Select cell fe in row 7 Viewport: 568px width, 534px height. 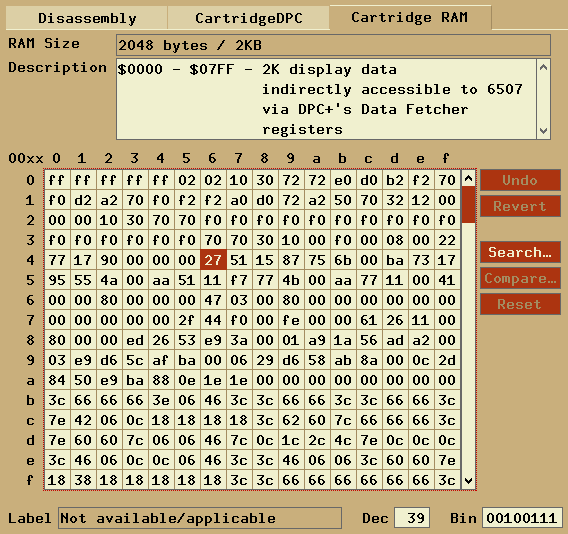pyautogui.click(x=291, y=320)
